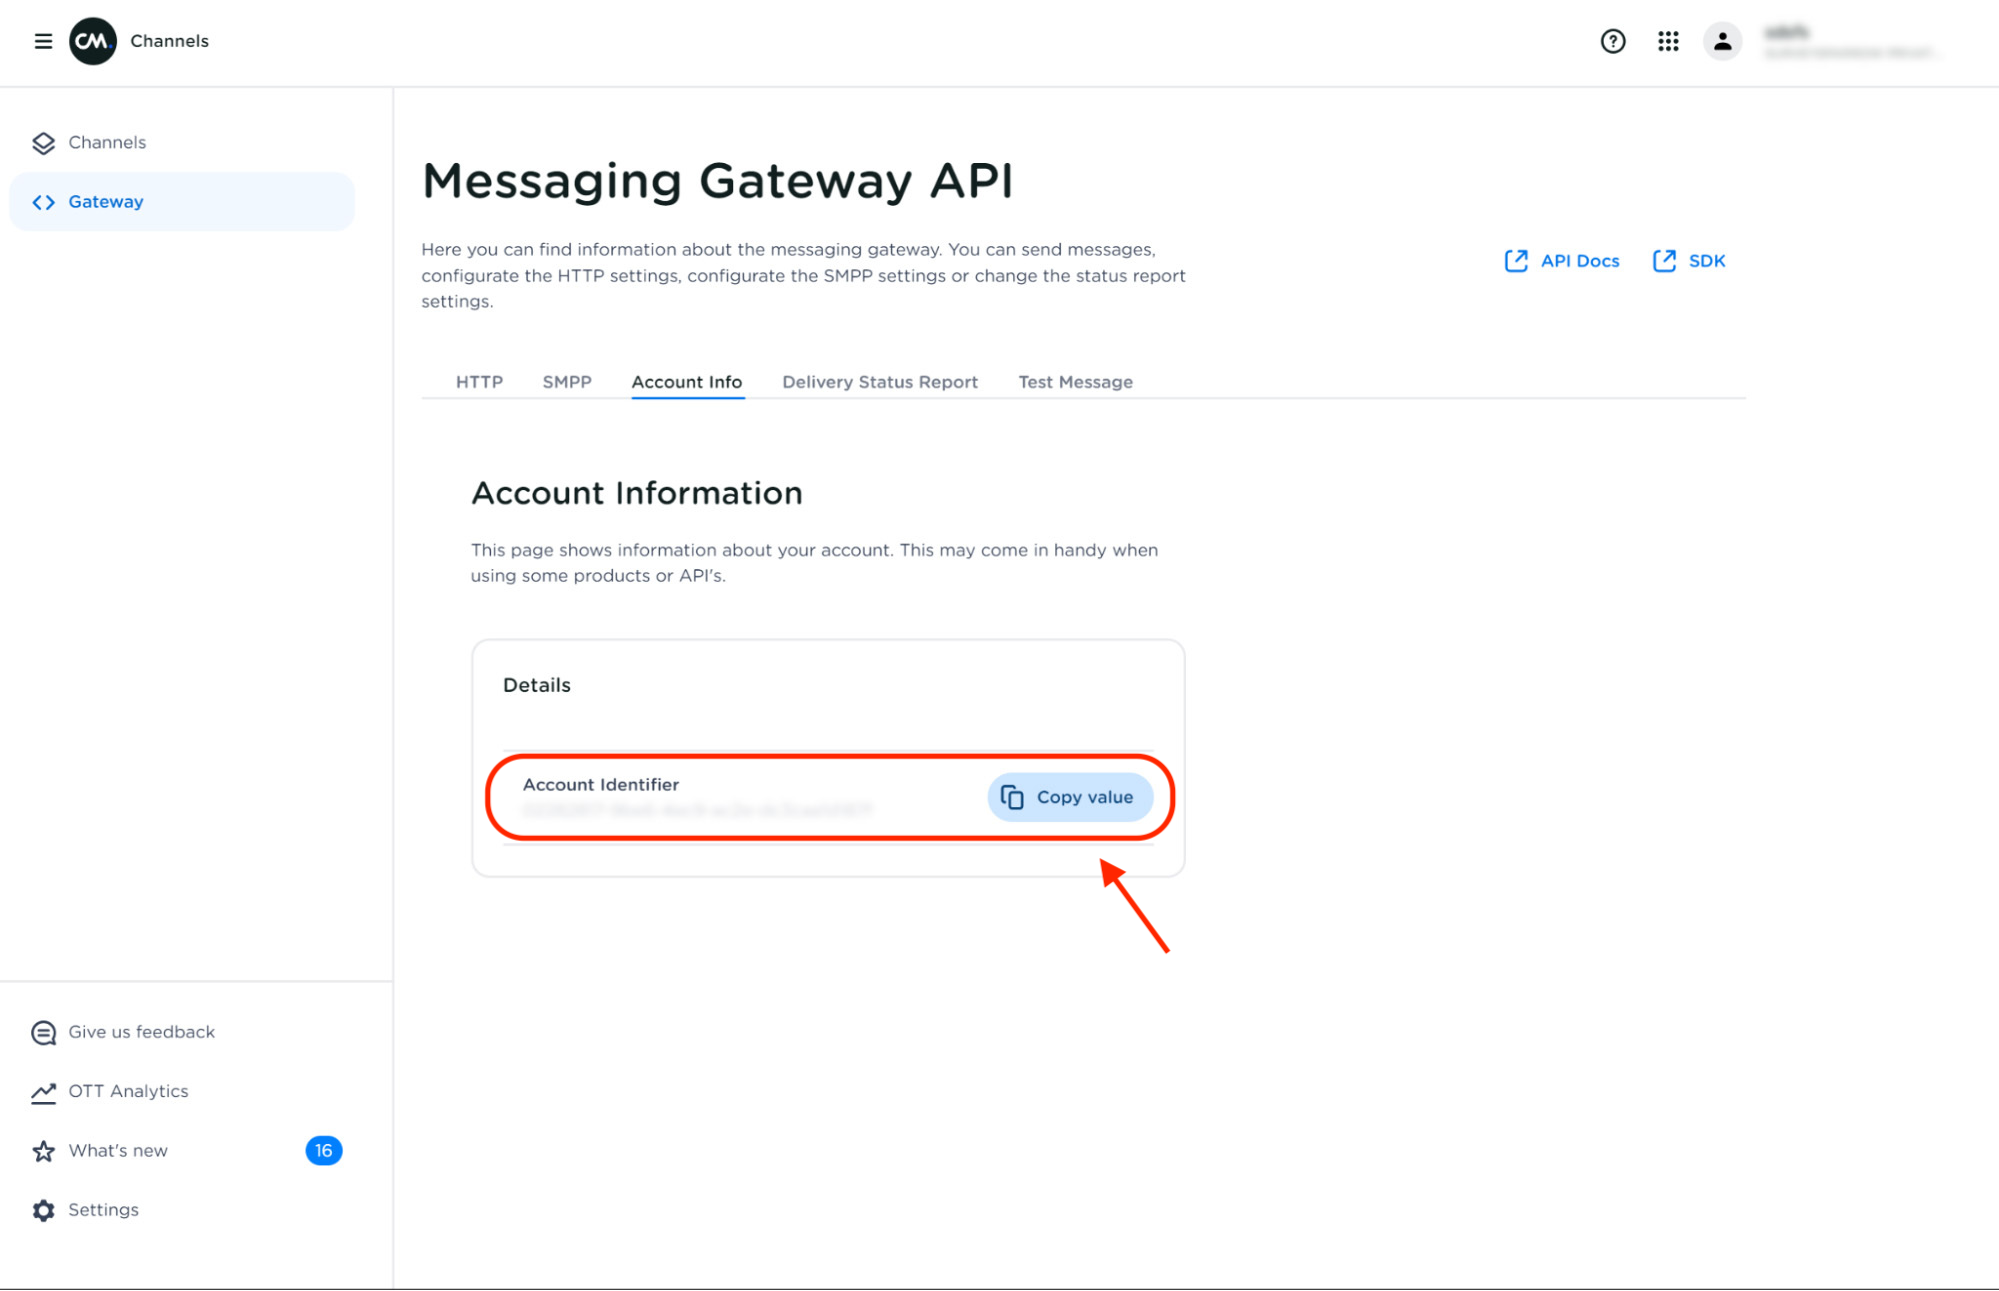Click the What's new 16 badge

click(x=323, y=1150)
